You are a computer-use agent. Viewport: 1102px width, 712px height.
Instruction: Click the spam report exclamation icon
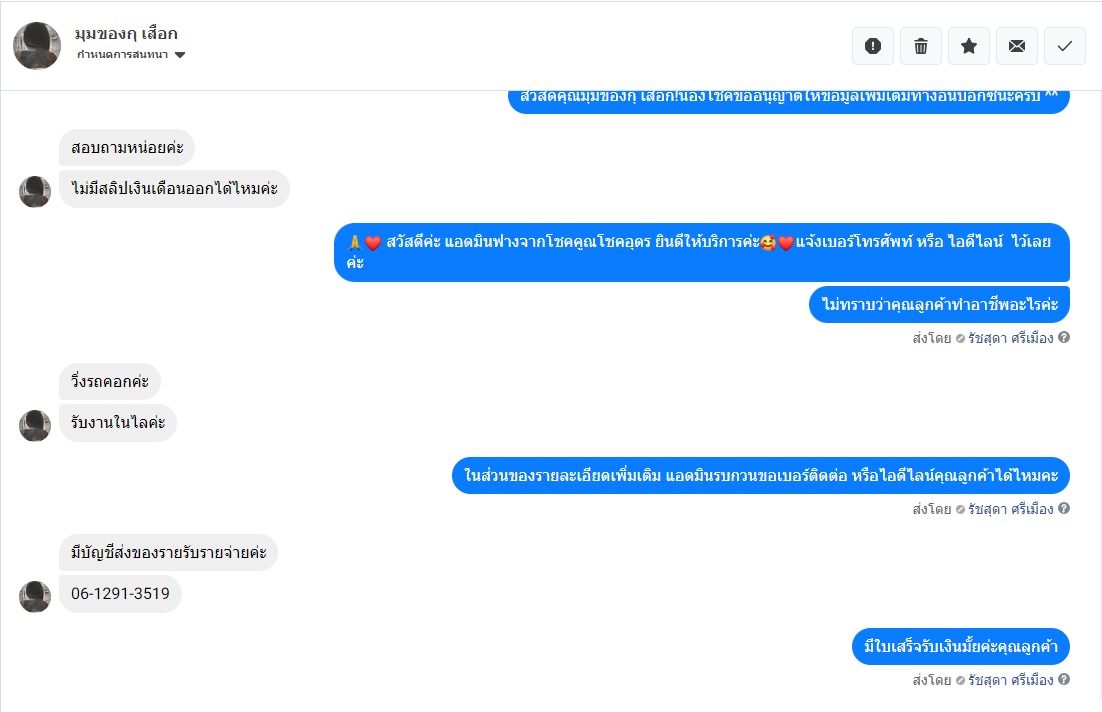pyautogui.click(x=873, y=46)
